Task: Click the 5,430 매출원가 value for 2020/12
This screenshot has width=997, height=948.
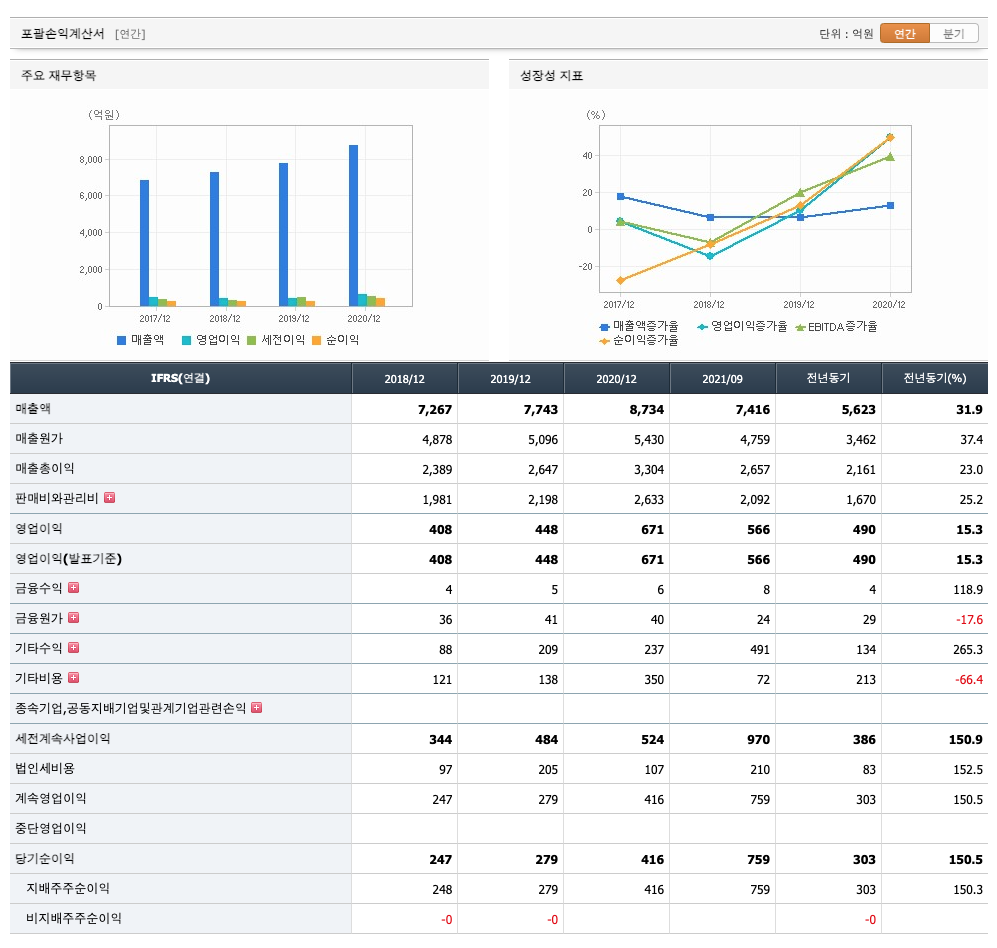Action: coord(649,439)
